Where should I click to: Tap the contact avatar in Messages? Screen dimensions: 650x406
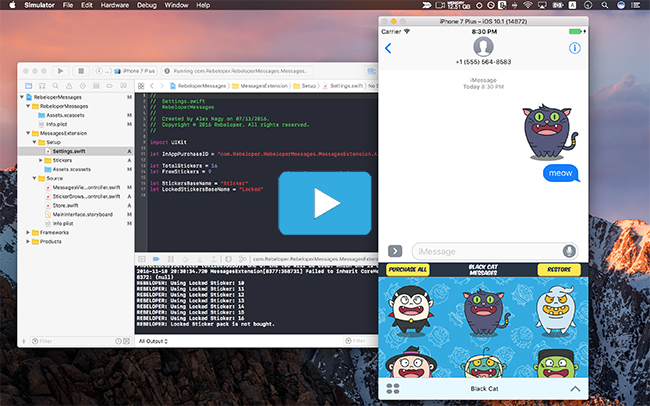point(483,46)
